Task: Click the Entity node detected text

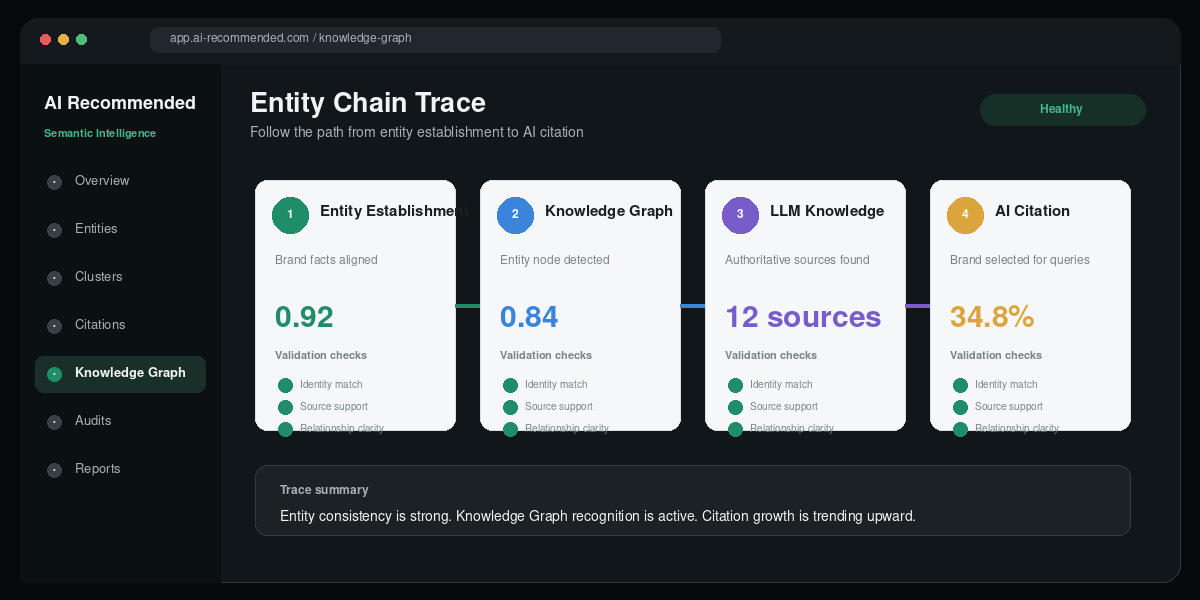Action: coord(555,260)
